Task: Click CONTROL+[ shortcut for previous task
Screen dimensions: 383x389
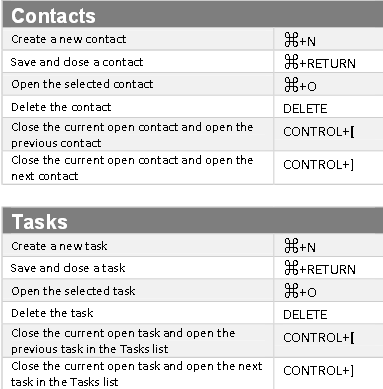Action: point(319,338)
